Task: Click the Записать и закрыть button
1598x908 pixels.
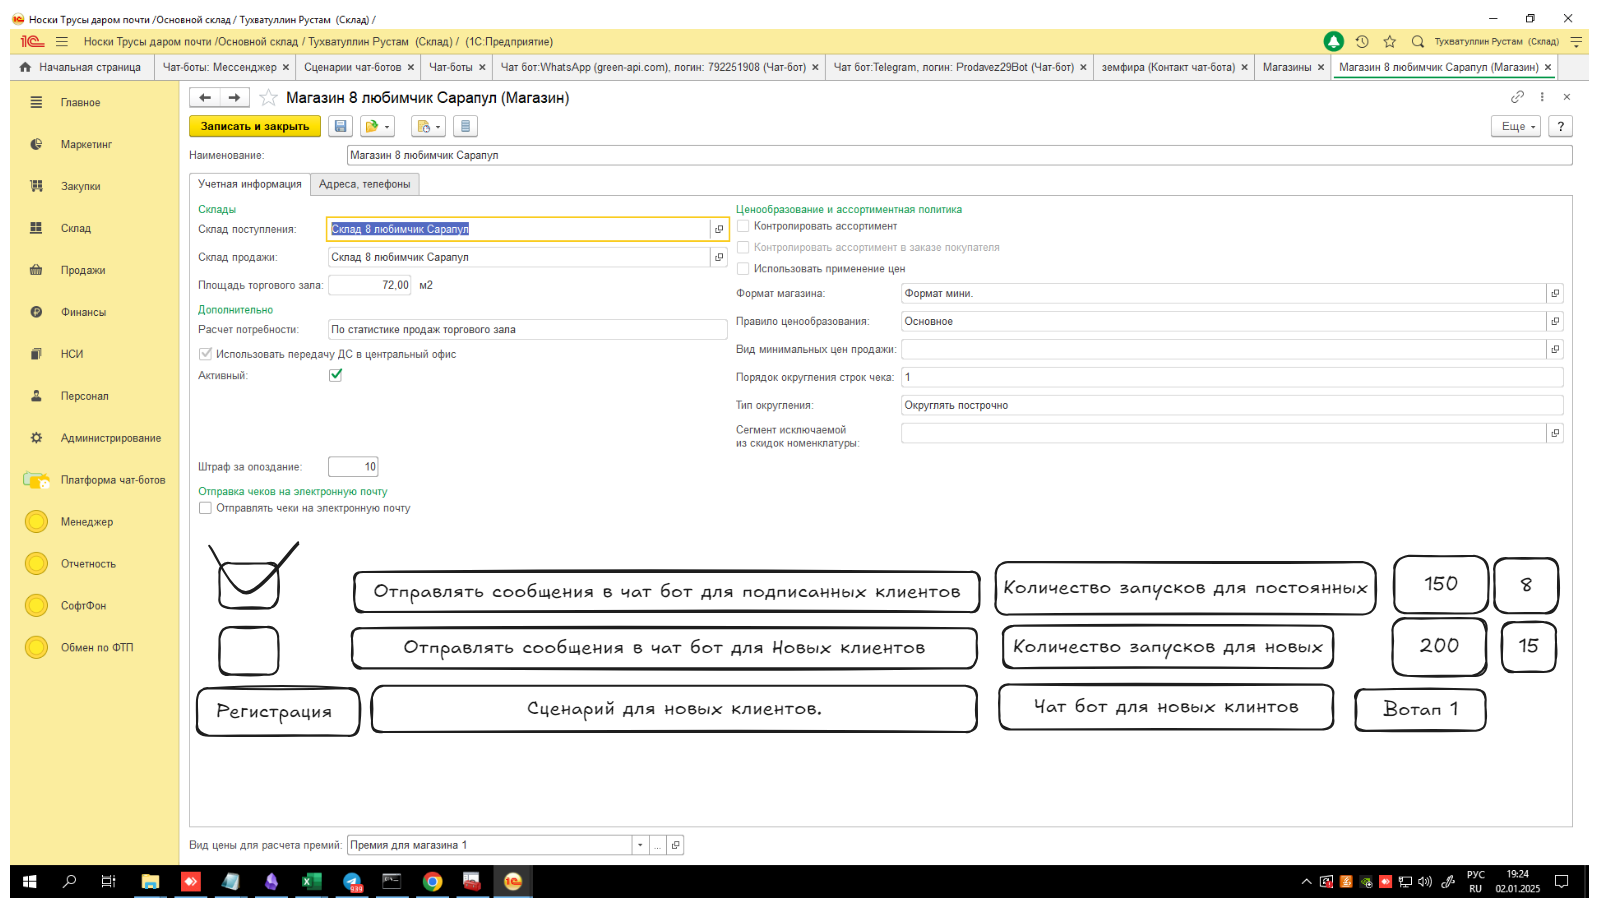Action: (x=255, y=126)
